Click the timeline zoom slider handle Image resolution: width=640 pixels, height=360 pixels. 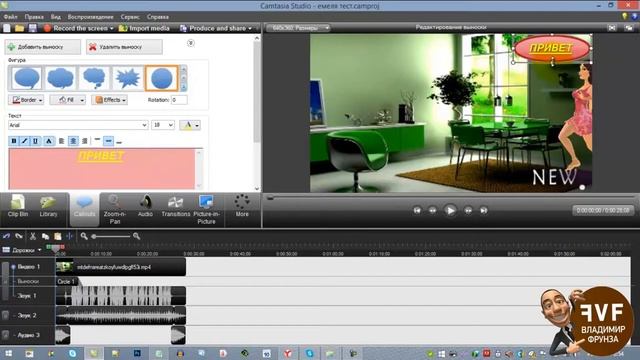point(94,236)
